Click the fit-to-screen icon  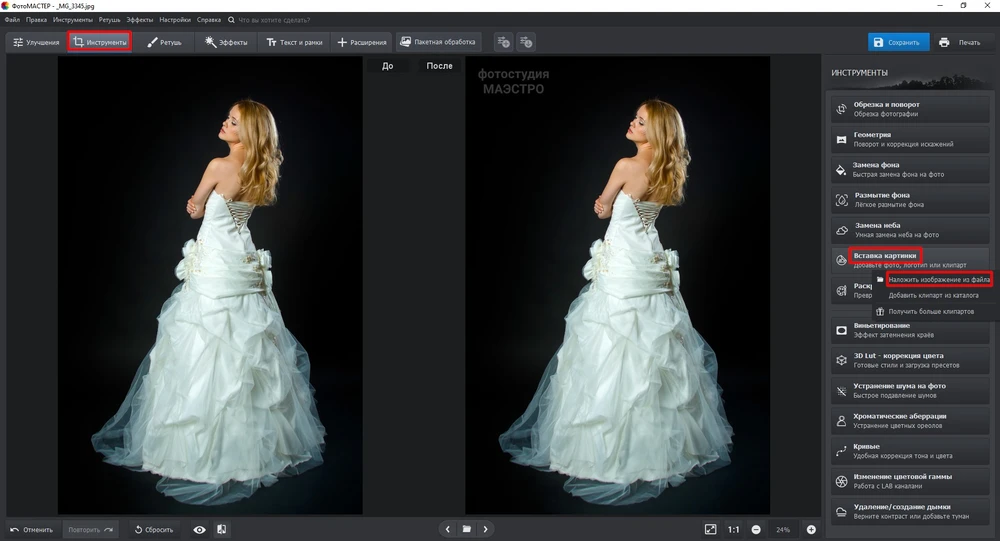coord(710,529)
